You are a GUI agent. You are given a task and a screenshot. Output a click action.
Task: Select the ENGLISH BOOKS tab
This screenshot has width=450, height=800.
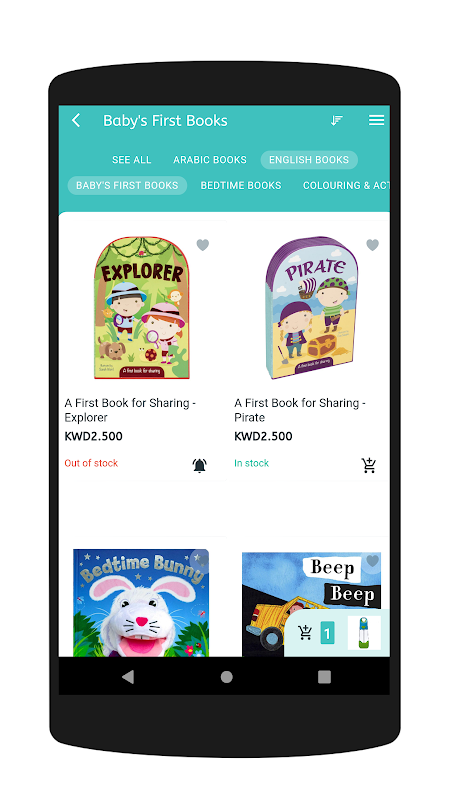pyautogui.click(x=309, y=160)
